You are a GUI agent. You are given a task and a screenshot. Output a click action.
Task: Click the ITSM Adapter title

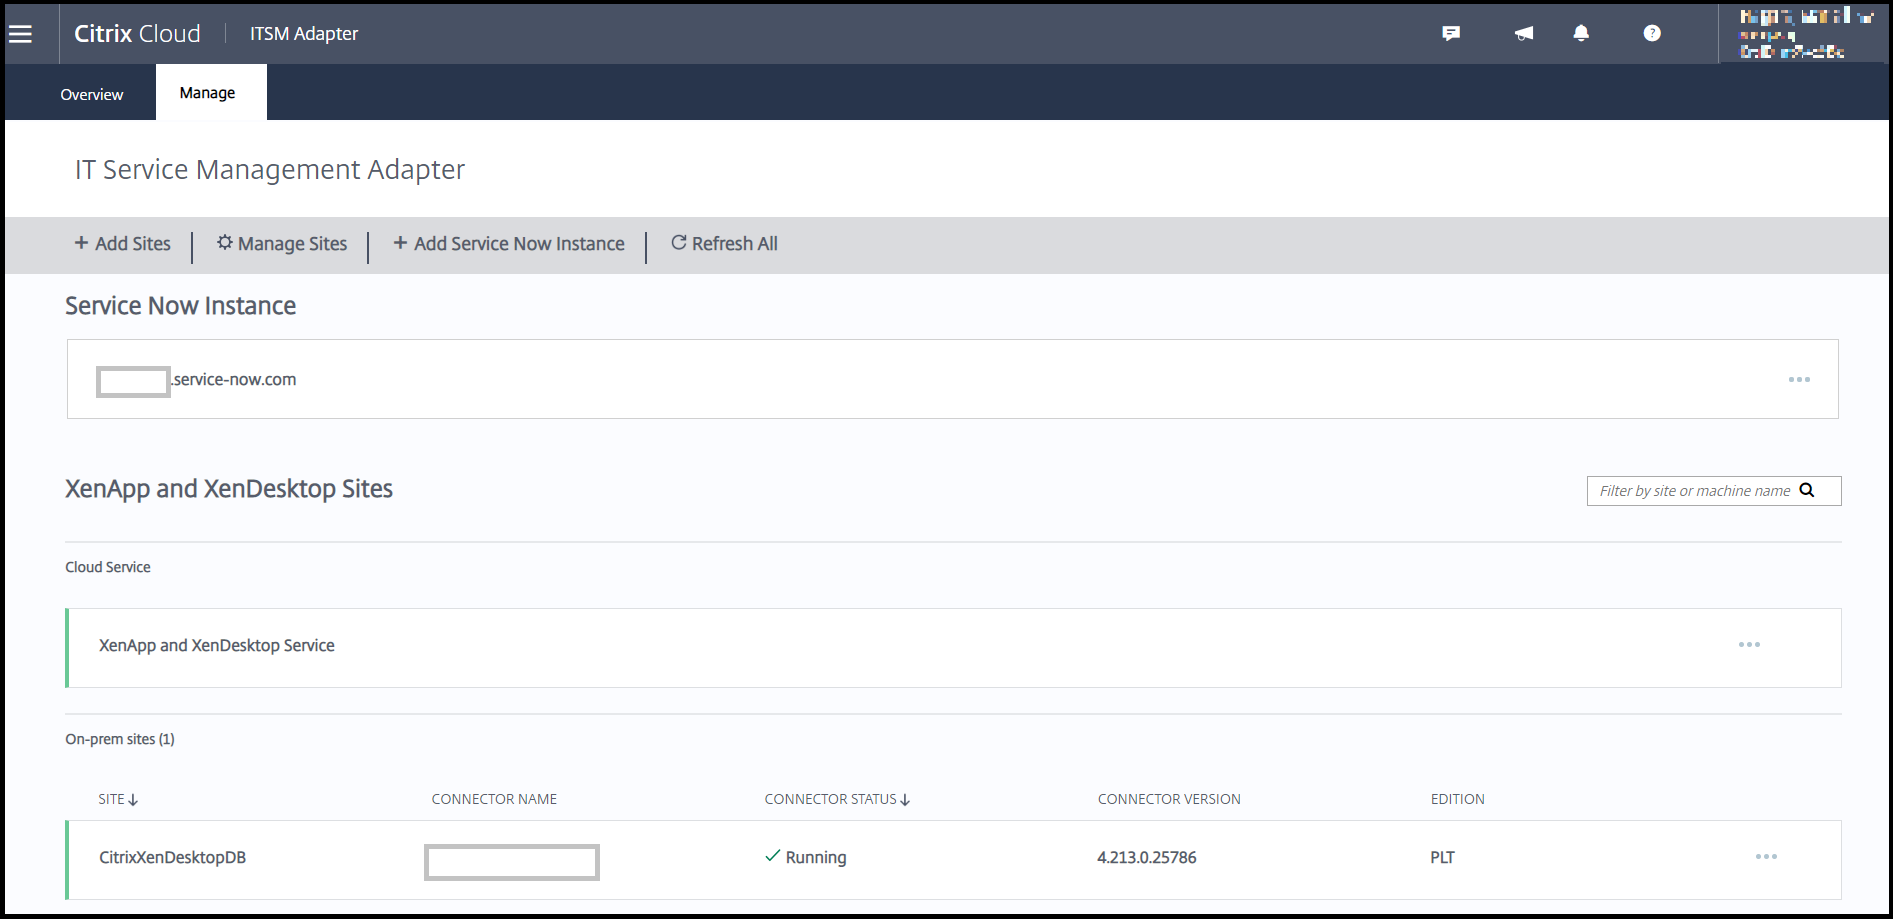(x=304, y=34)
